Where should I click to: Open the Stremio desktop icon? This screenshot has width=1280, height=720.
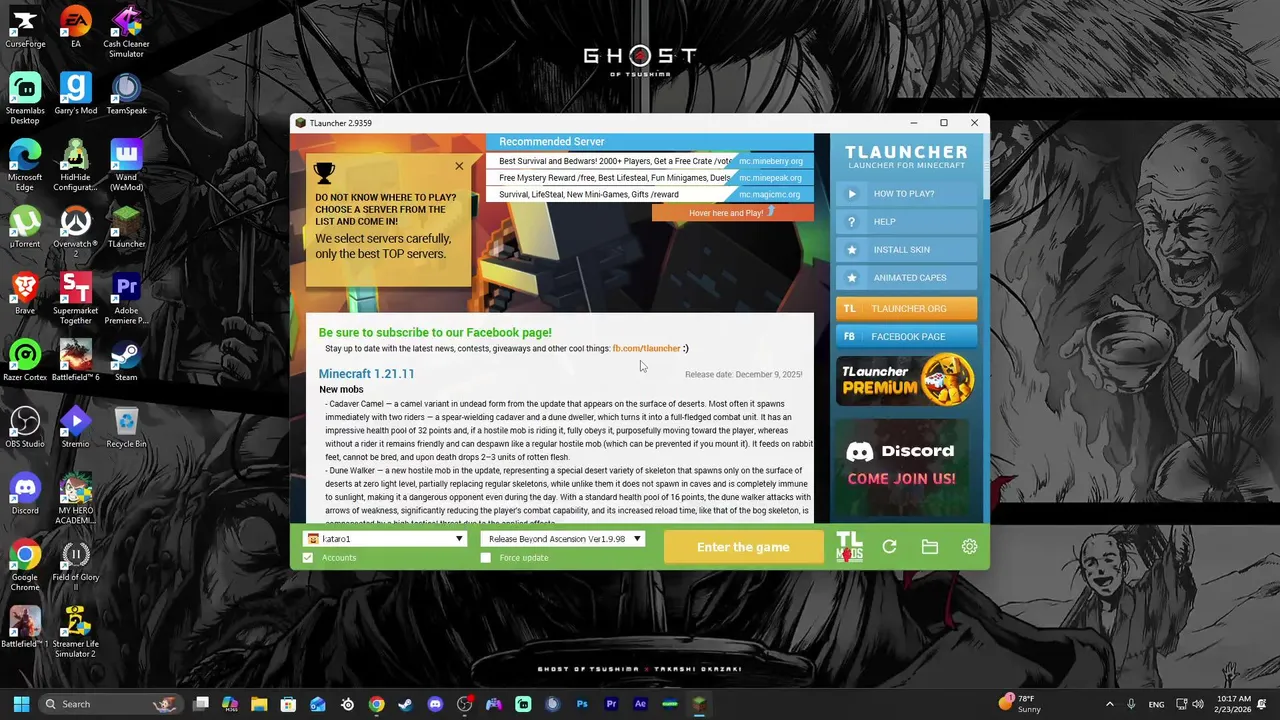(76, 427)
